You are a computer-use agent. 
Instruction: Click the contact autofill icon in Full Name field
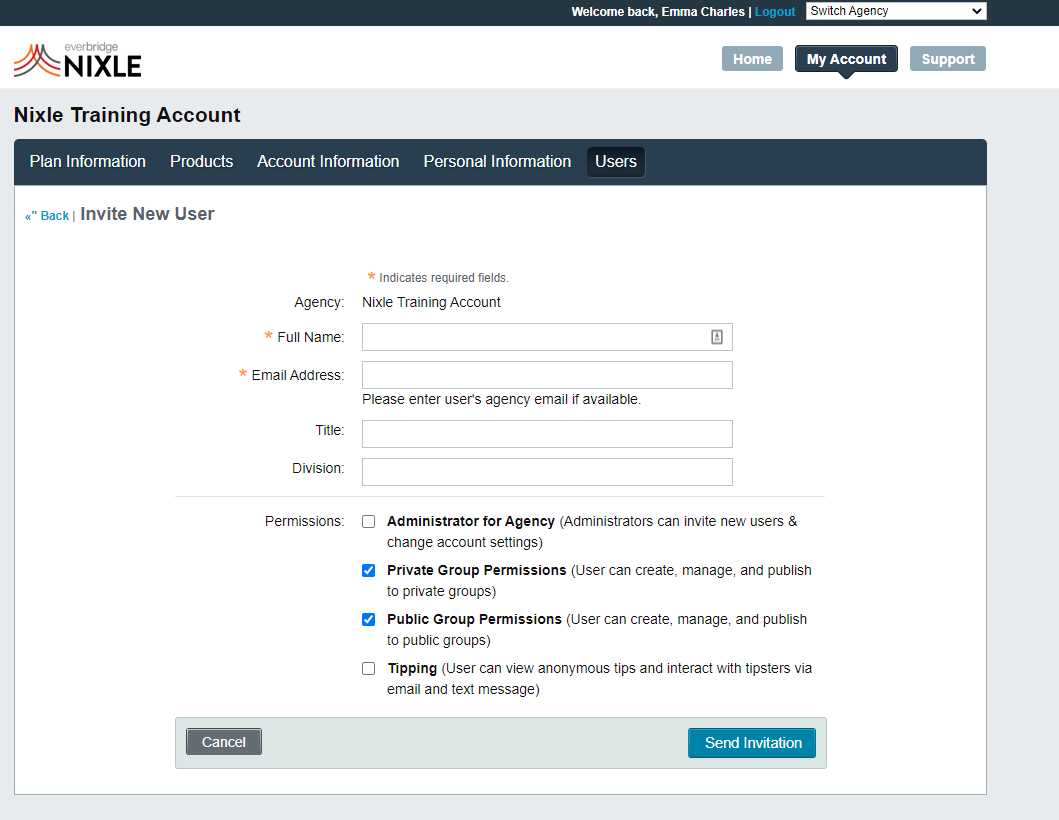(717, 337)
